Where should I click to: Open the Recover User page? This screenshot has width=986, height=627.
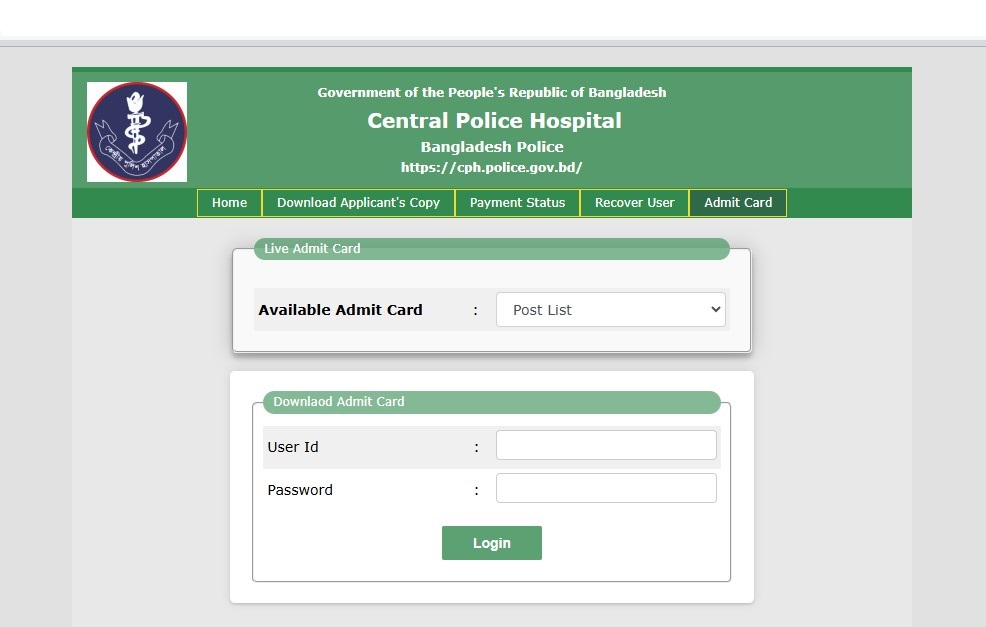(634, 203)
